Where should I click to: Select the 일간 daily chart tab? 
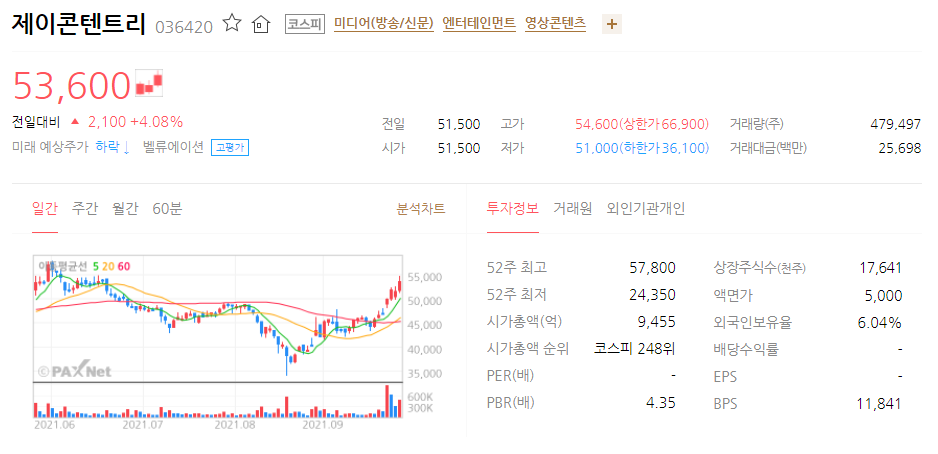click(44, 209)
